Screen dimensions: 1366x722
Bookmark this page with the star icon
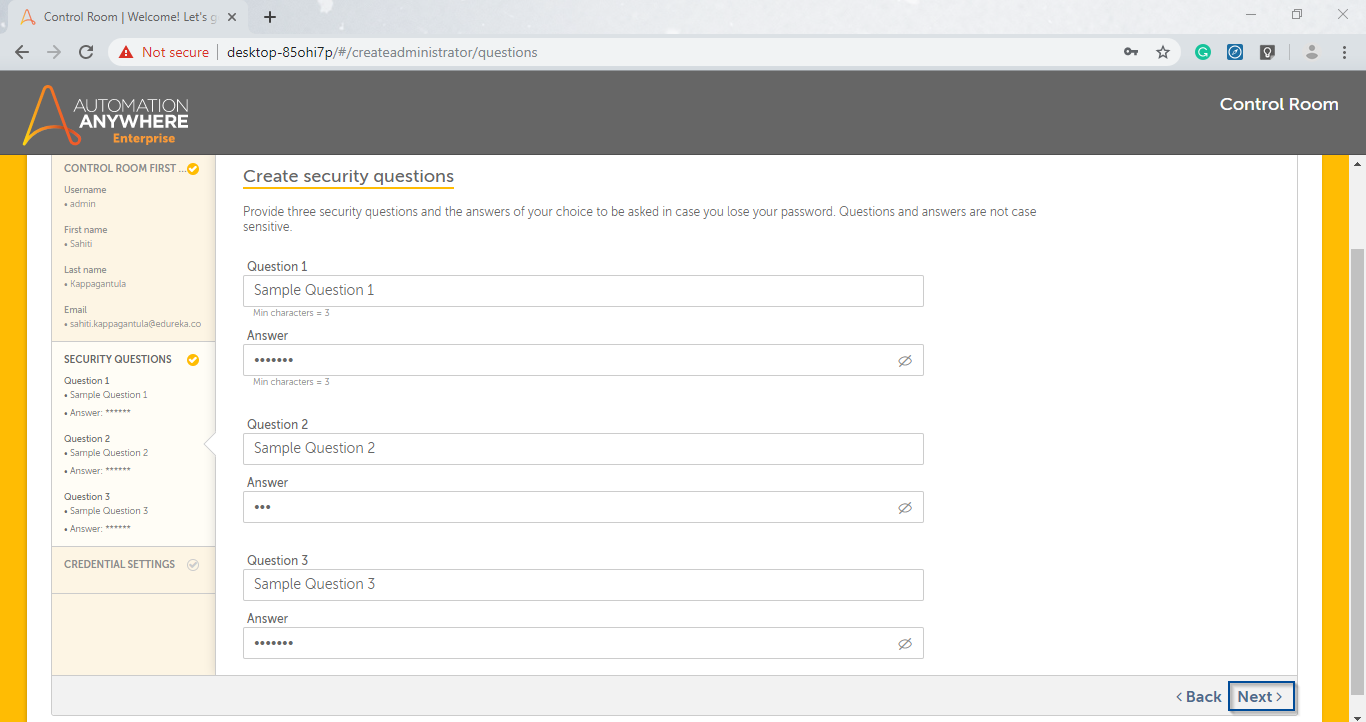(1162, 52)
